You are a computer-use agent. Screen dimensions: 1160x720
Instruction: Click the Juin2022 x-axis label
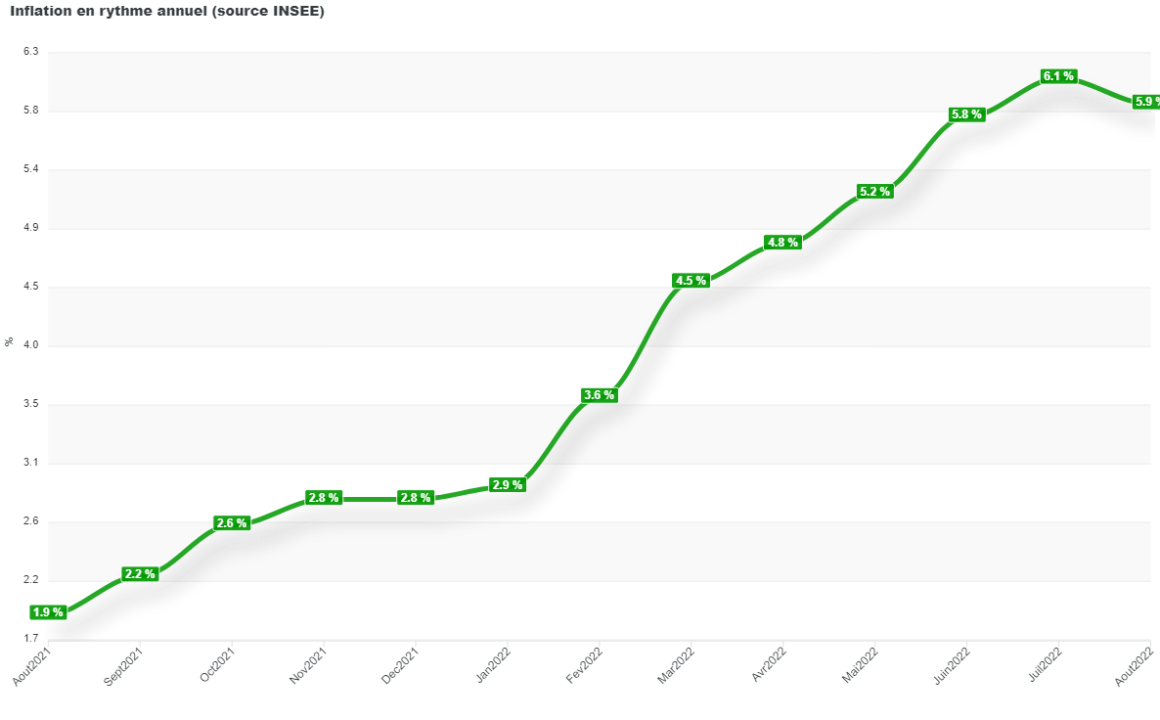(x=951, y=666)
